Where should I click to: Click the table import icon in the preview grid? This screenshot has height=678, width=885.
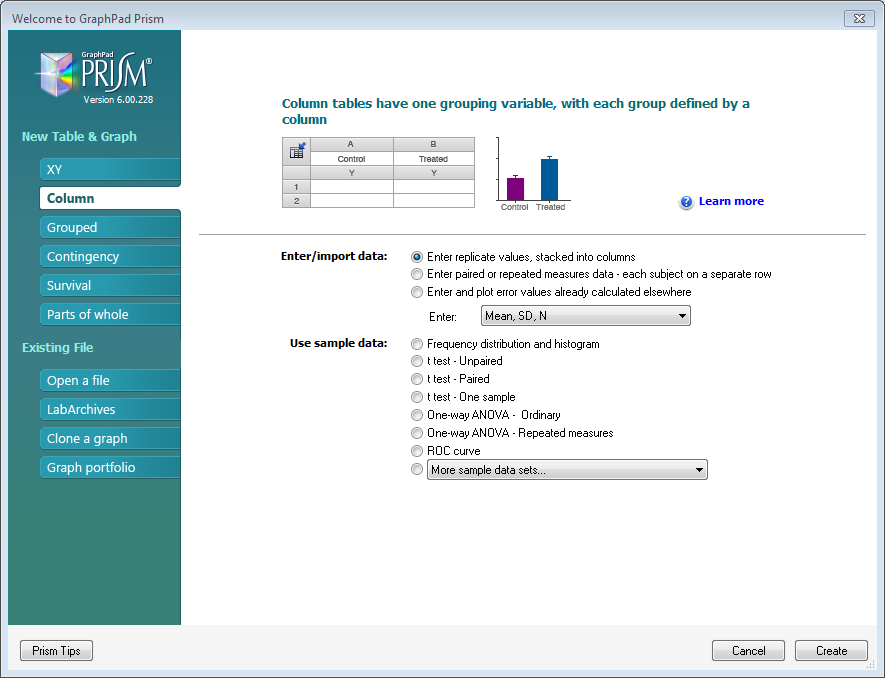point(297,152)
